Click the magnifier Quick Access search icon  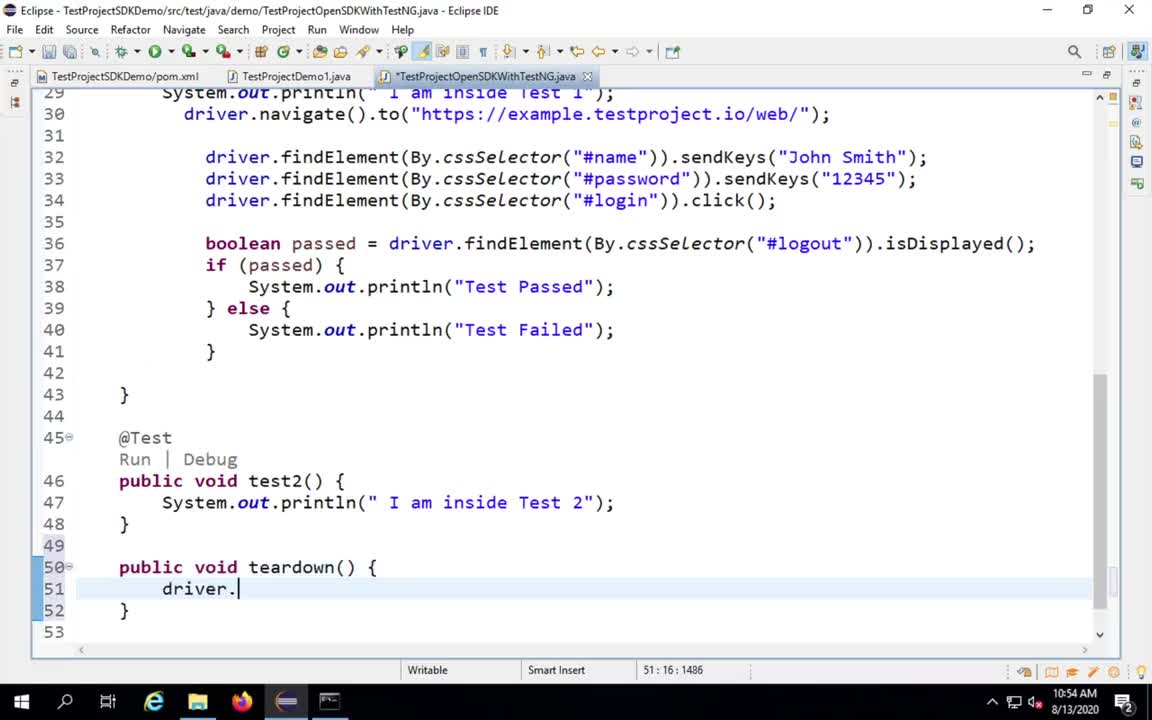[1074, 51]
